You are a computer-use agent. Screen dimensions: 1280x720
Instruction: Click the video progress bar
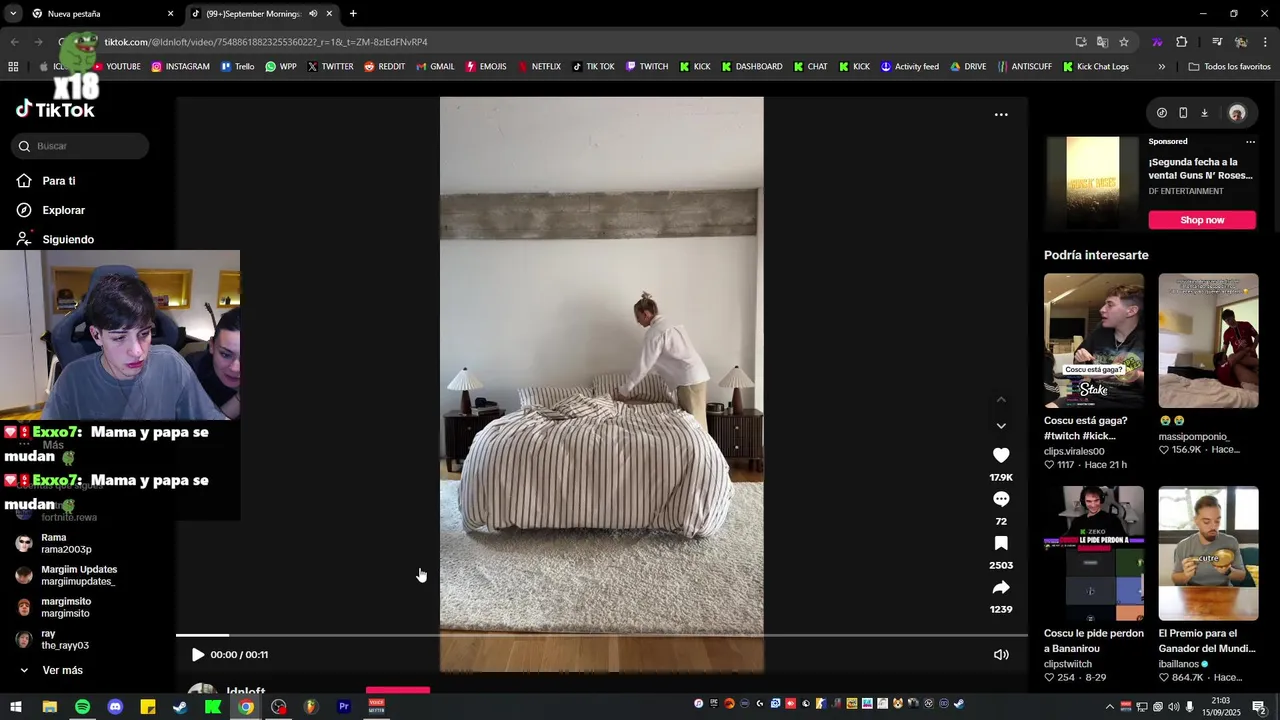coord(601,635)
